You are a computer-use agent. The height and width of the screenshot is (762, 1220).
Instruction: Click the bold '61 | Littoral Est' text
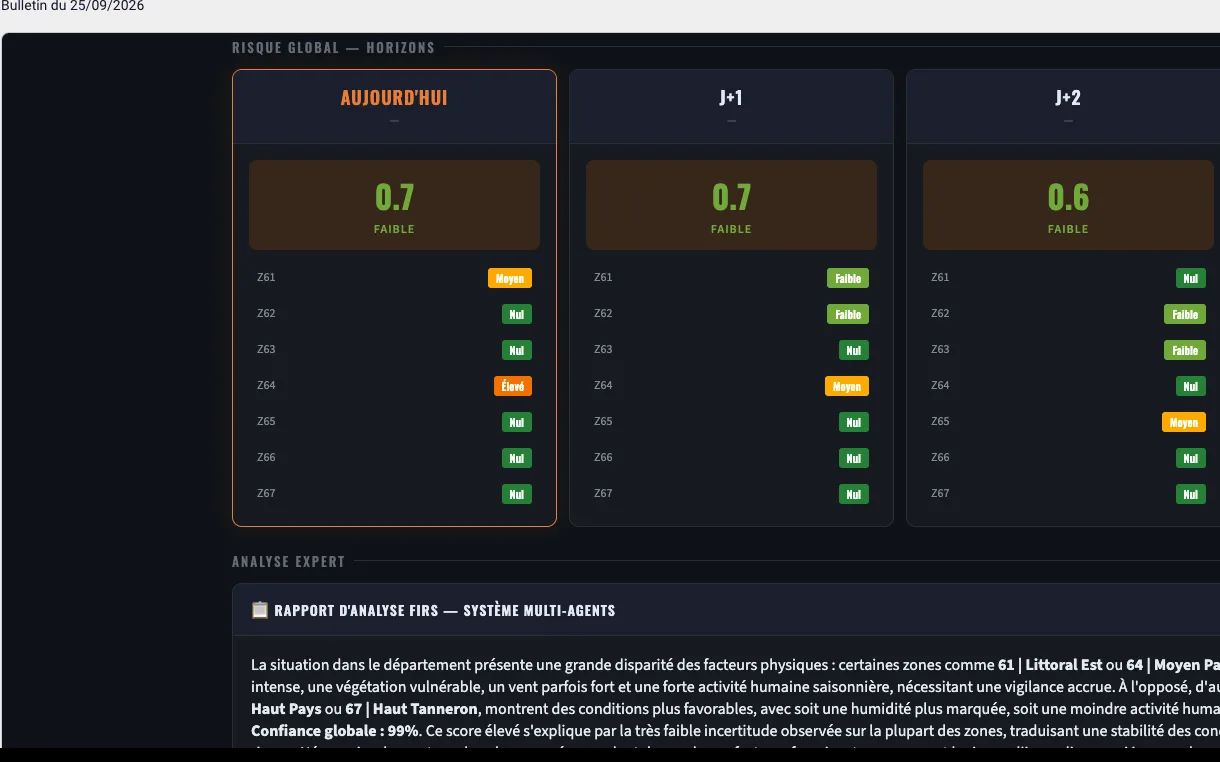tap(1050, 665)
